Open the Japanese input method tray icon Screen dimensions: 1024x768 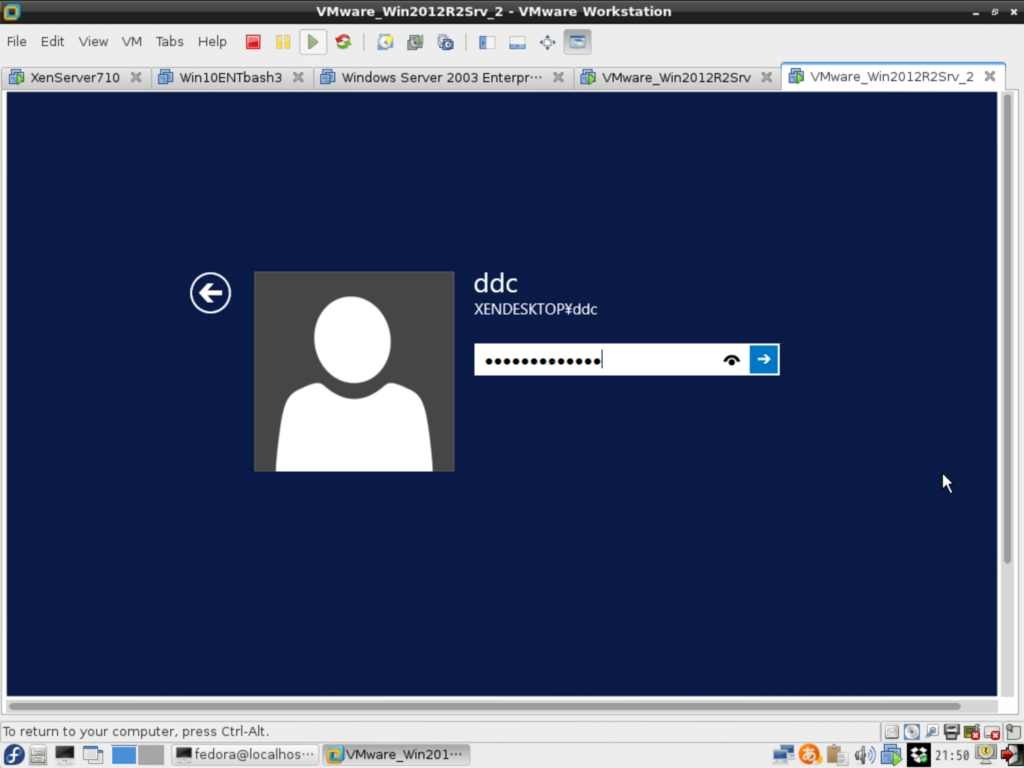tap(810, 755)
